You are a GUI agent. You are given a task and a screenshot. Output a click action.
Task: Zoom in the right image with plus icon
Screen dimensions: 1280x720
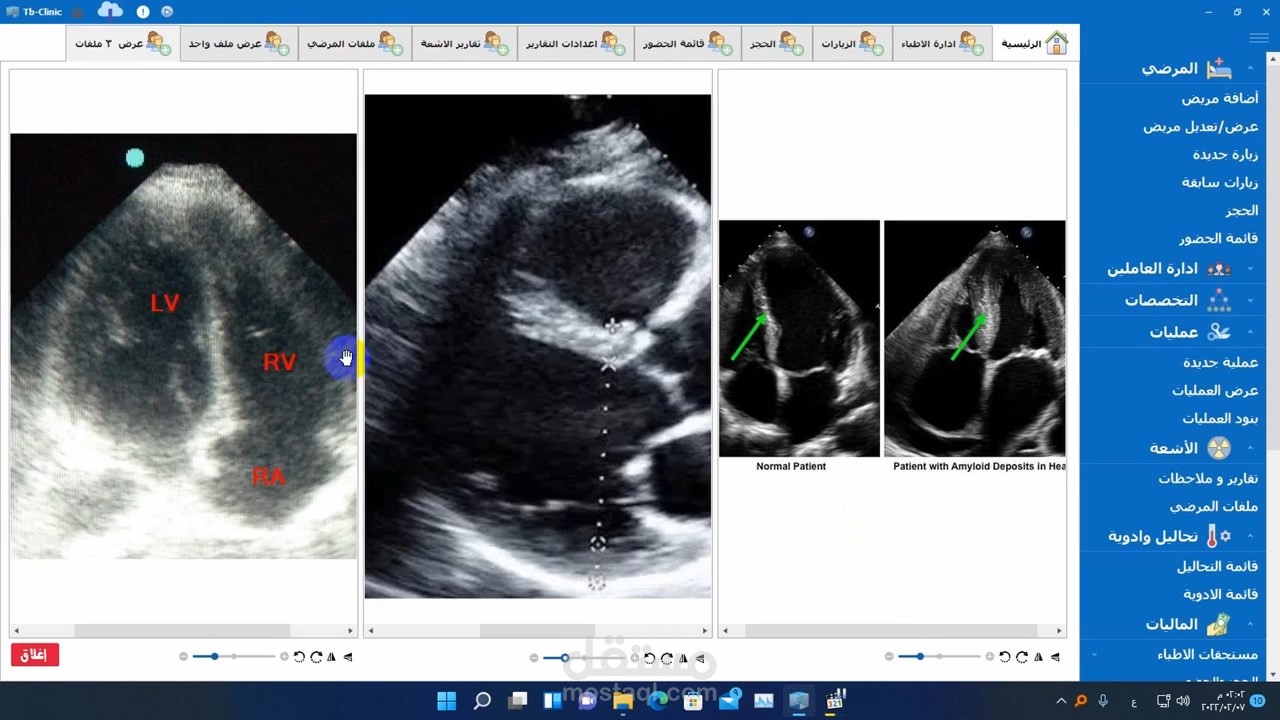click(990, 657)
